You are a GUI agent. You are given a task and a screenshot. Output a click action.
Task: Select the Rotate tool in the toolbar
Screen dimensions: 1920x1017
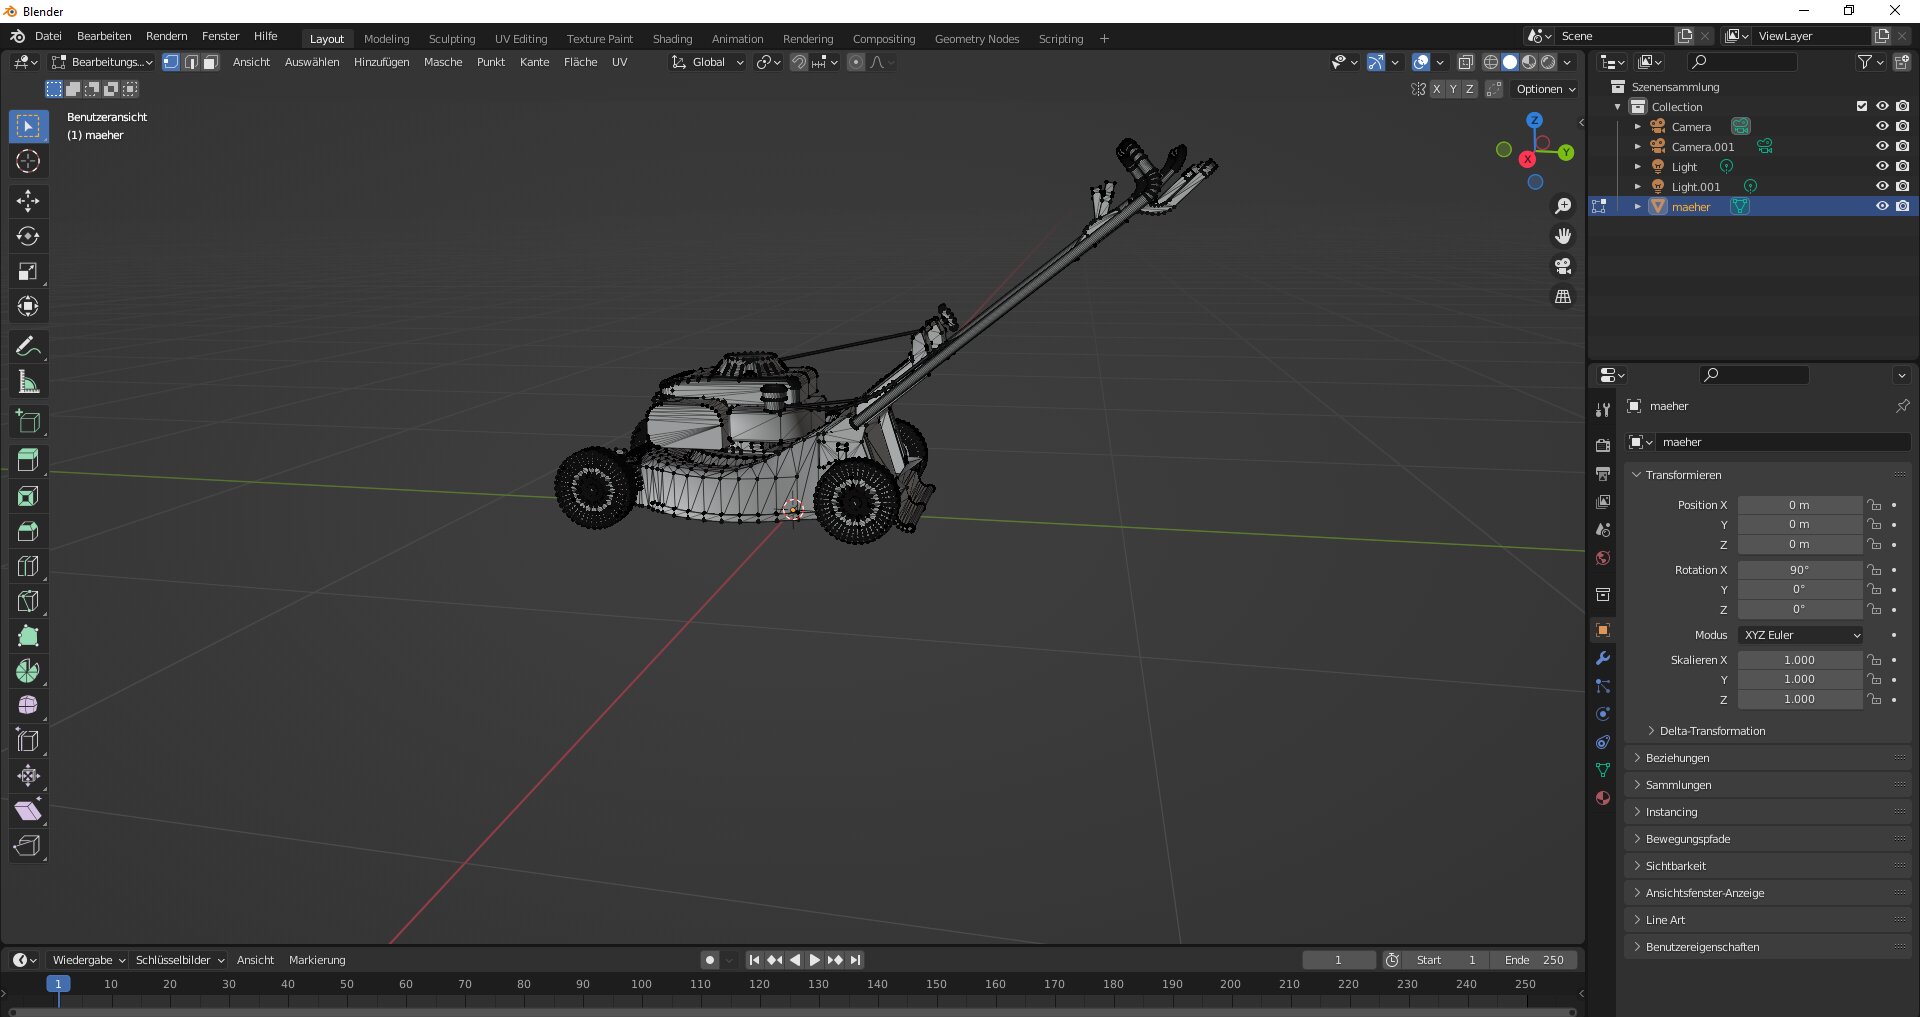click(x=28, y=236)
